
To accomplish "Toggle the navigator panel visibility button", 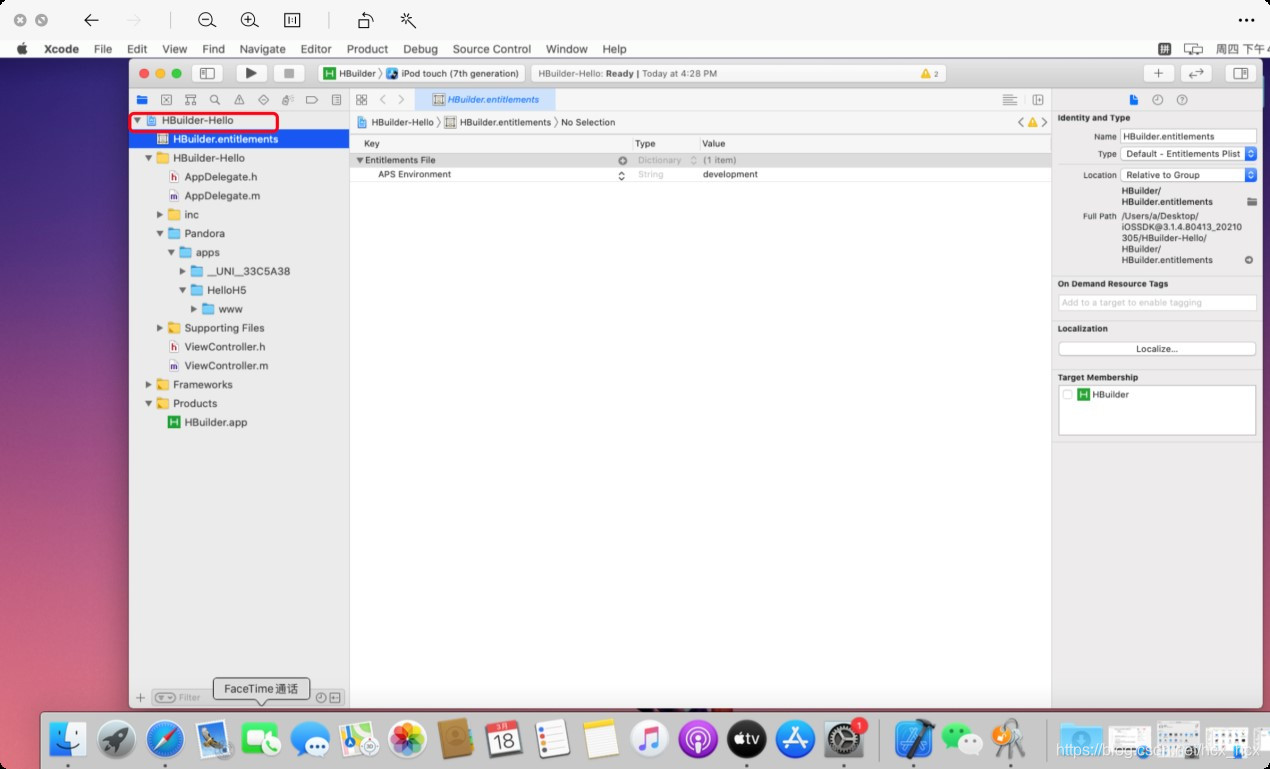I will point(207,73).
